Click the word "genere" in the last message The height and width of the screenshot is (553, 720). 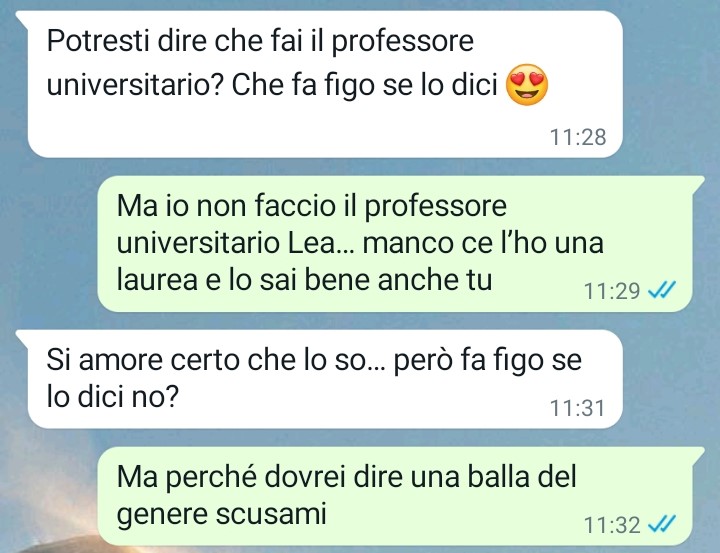pos(162,516)
